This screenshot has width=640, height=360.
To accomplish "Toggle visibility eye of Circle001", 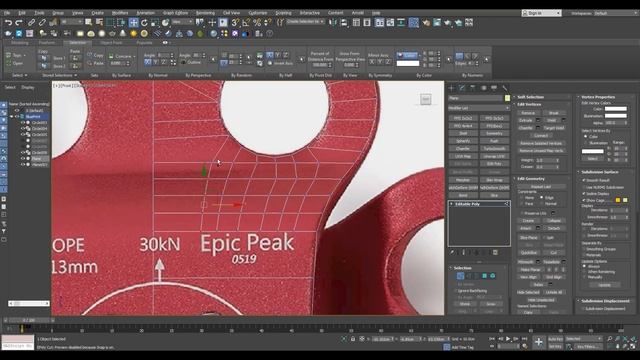I will [23, 123].
